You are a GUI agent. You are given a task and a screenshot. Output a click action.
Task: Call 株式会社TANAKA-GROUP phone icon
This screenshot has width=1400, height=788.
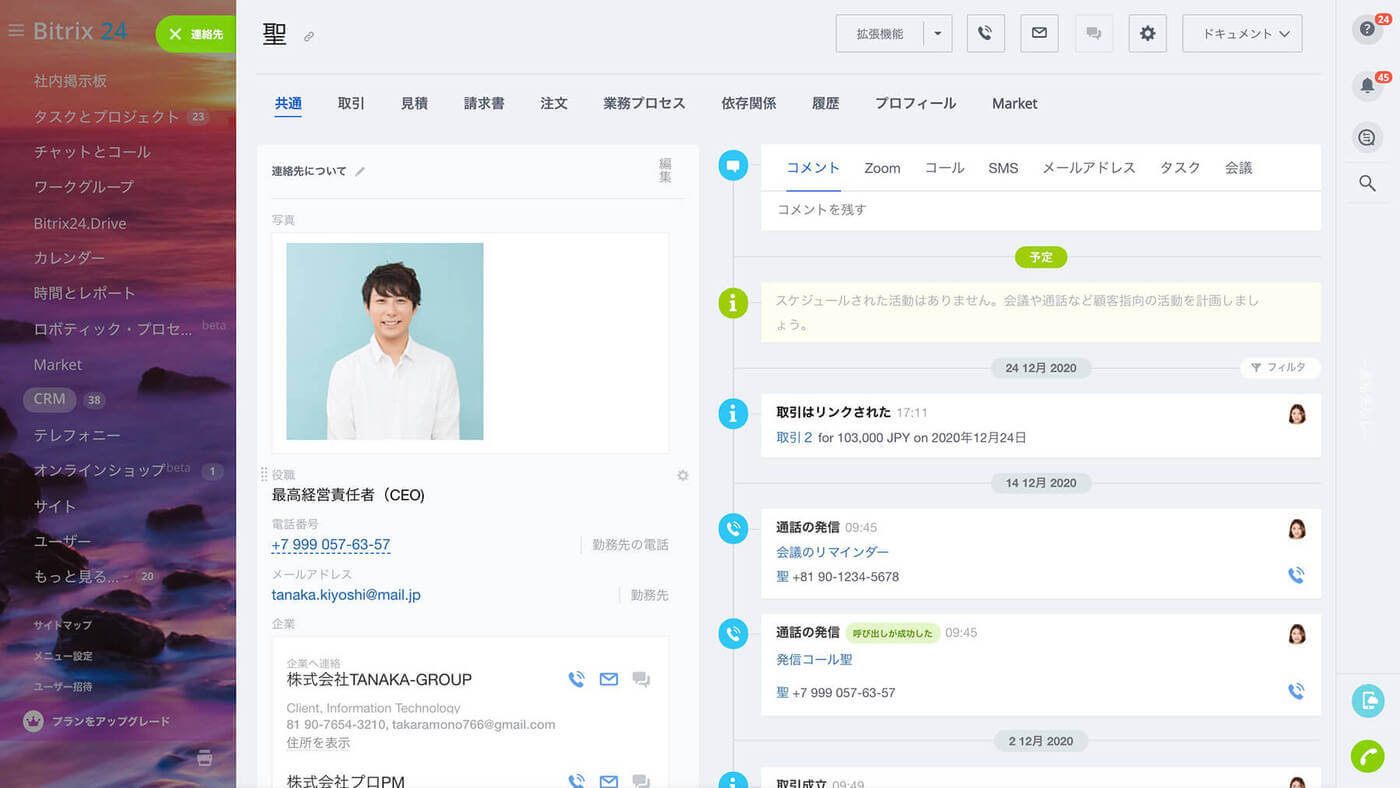(576, 679)
